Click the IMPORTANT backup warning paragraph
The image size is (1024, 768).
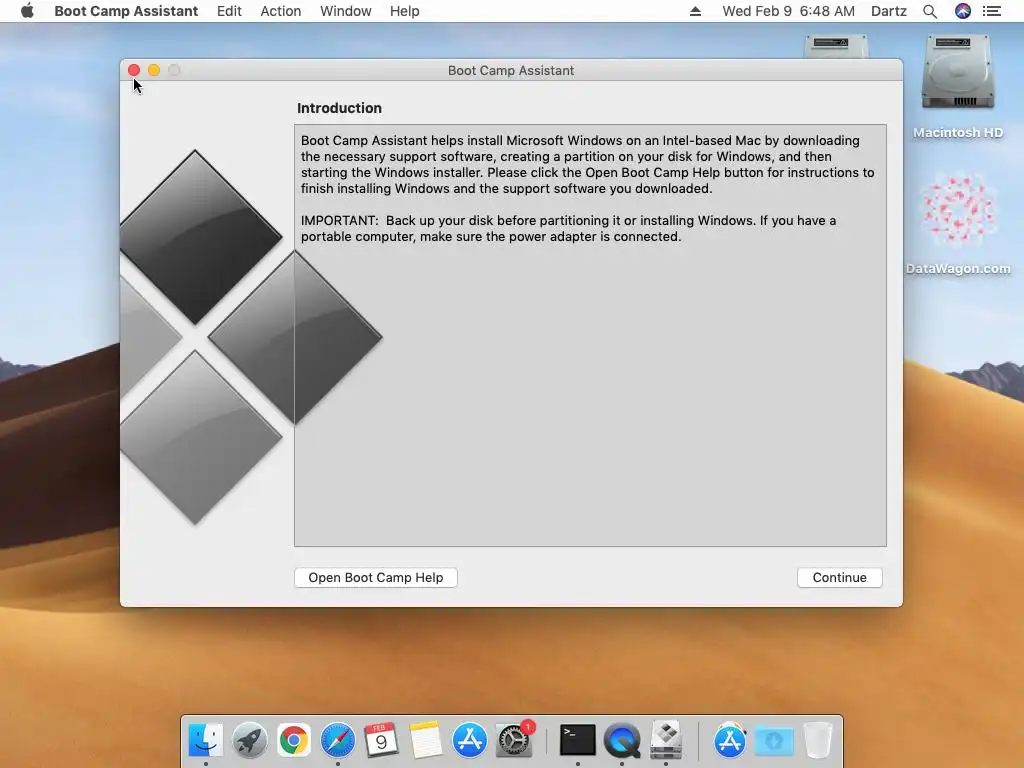[568, 229]
